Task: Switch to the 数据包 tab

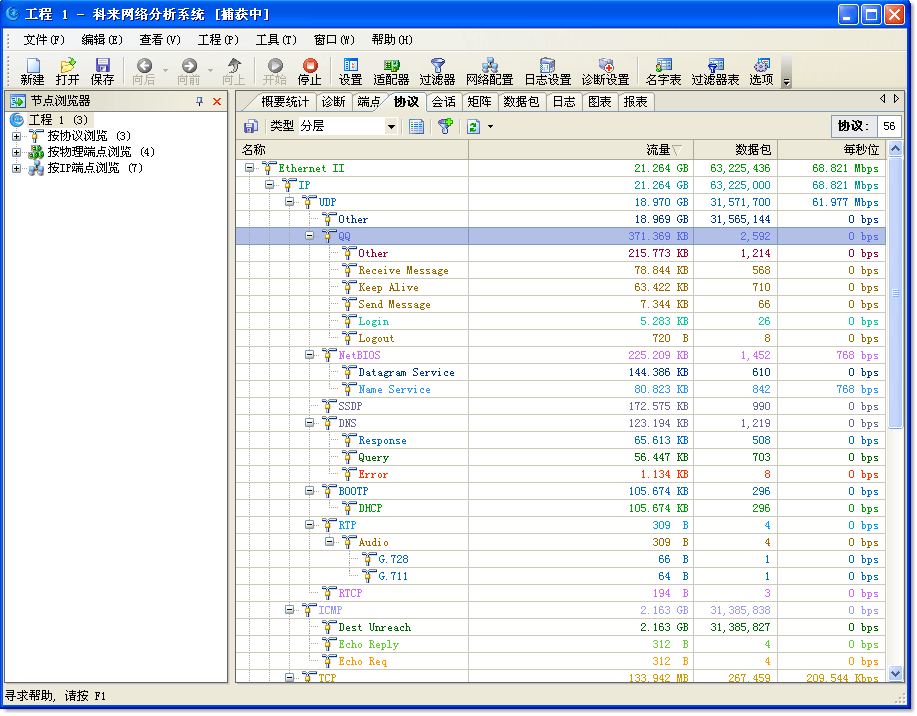Action: click(521, 101)
